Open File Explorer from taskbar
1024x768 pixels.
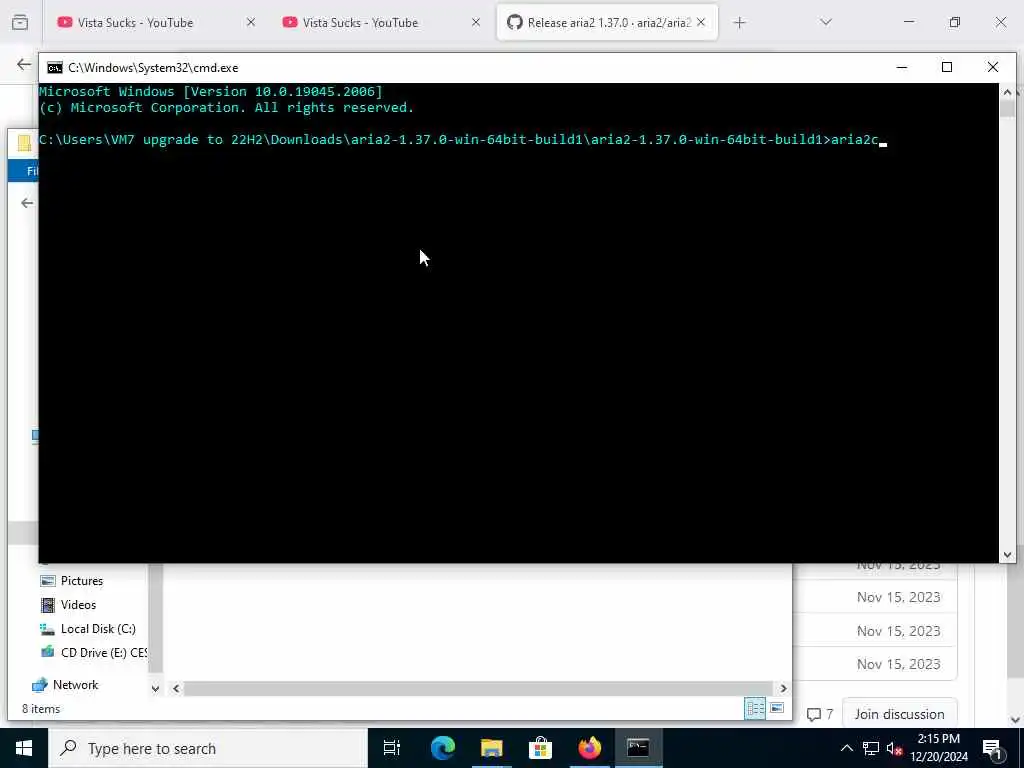pyautogui.click(x=491, y=748)
